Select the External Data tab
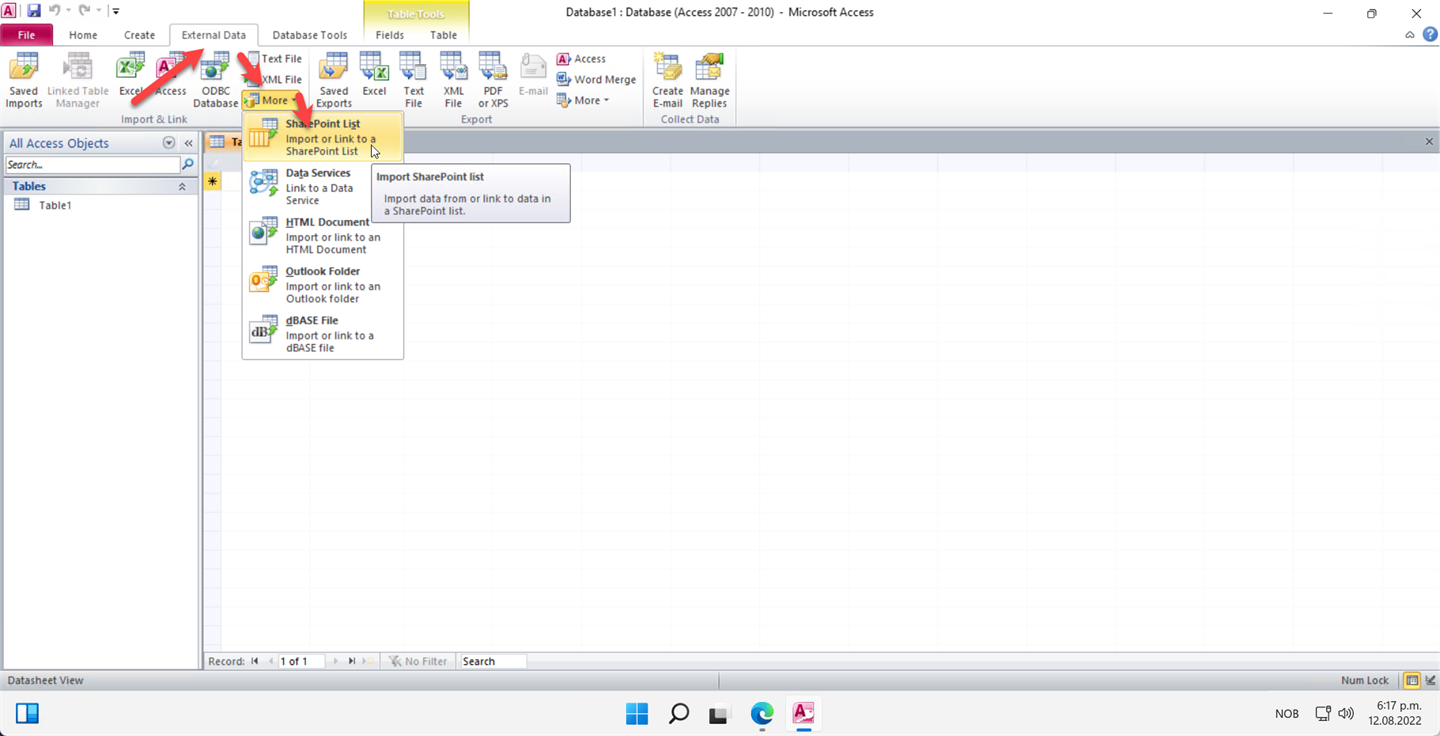This screenshot has width=1440, height=736. click(x=213, y=35)
